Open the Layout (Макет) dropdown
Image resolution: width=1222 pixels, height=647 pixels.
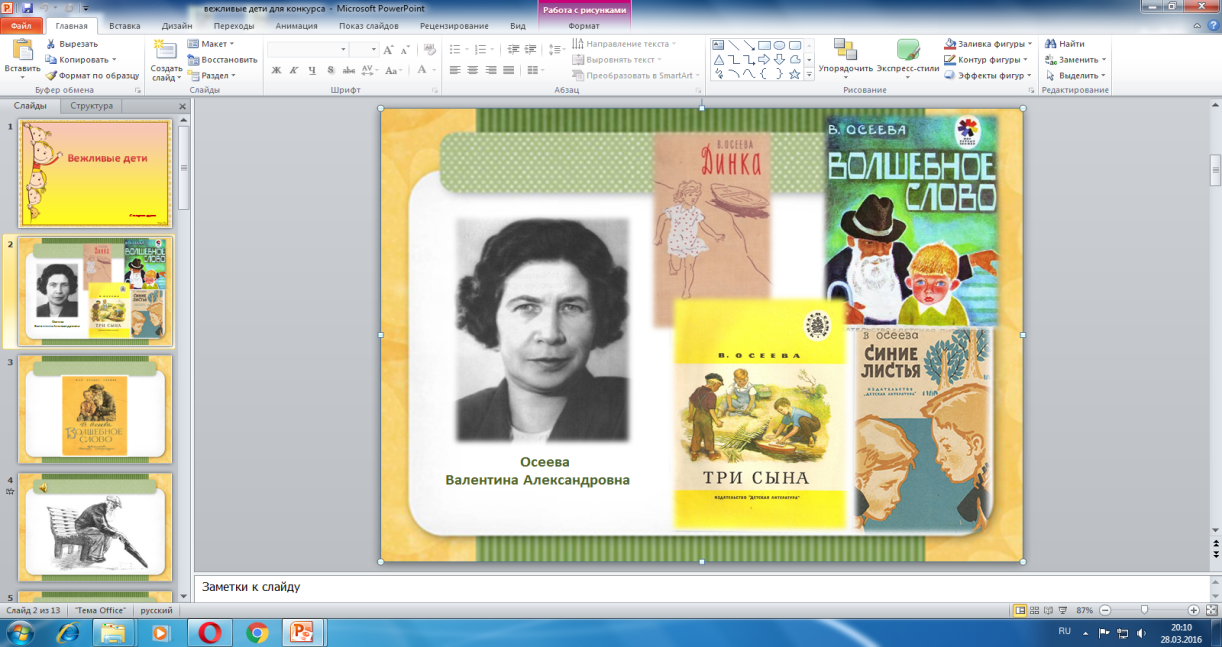tap(211, 44)
